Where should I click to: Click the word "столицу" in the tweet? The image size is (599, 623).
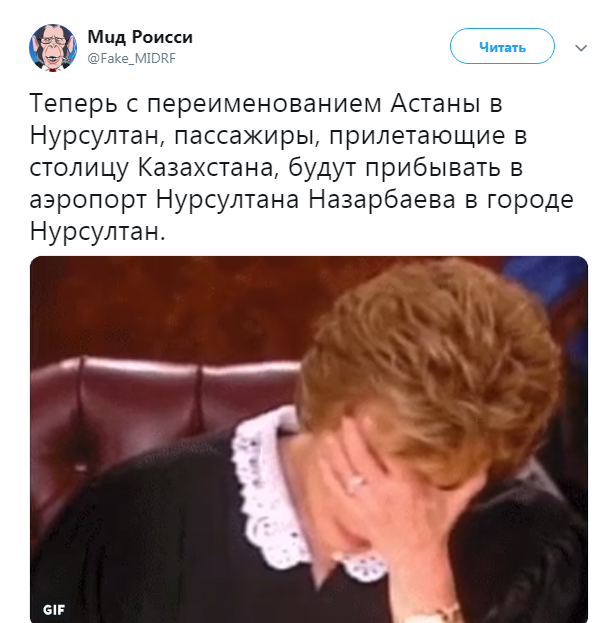coord(79,169)
